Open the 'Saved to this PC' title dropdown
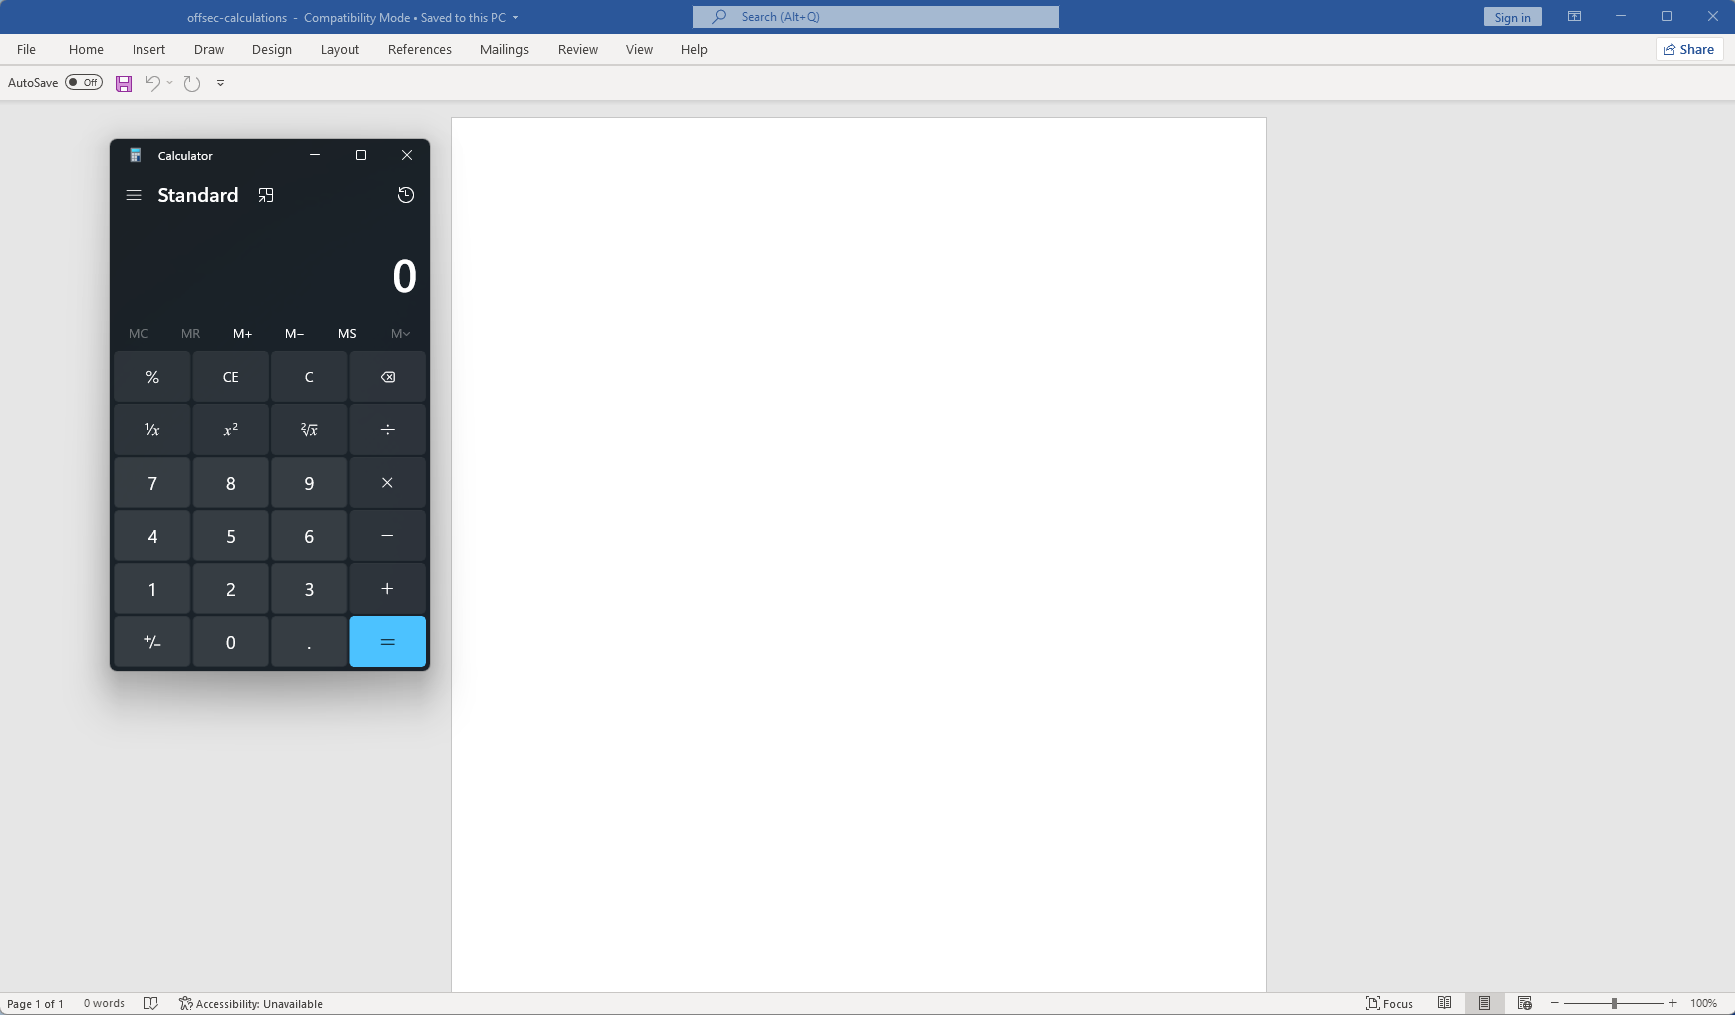The height and width of the screenshot is (1015, 1735). [x=516, y=17]
